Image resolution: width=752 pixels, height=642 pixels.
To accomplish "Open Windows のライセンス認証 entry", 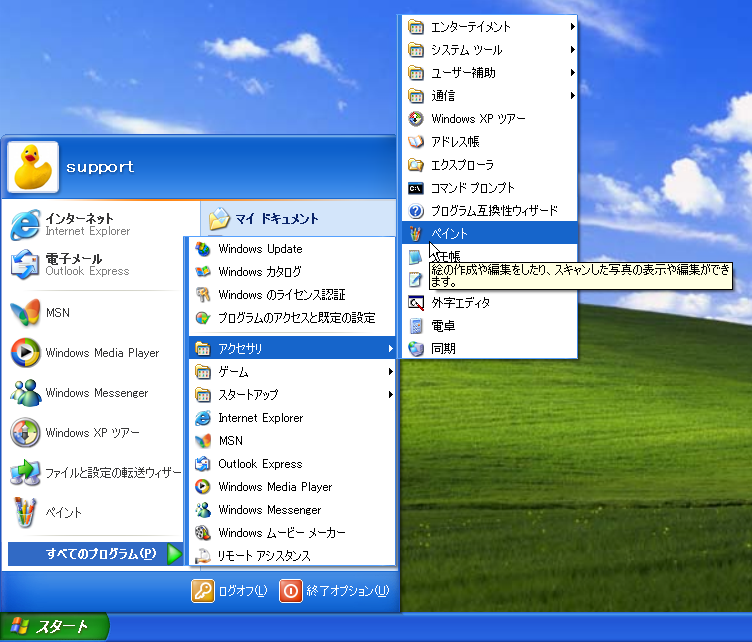I will [292, 295].
